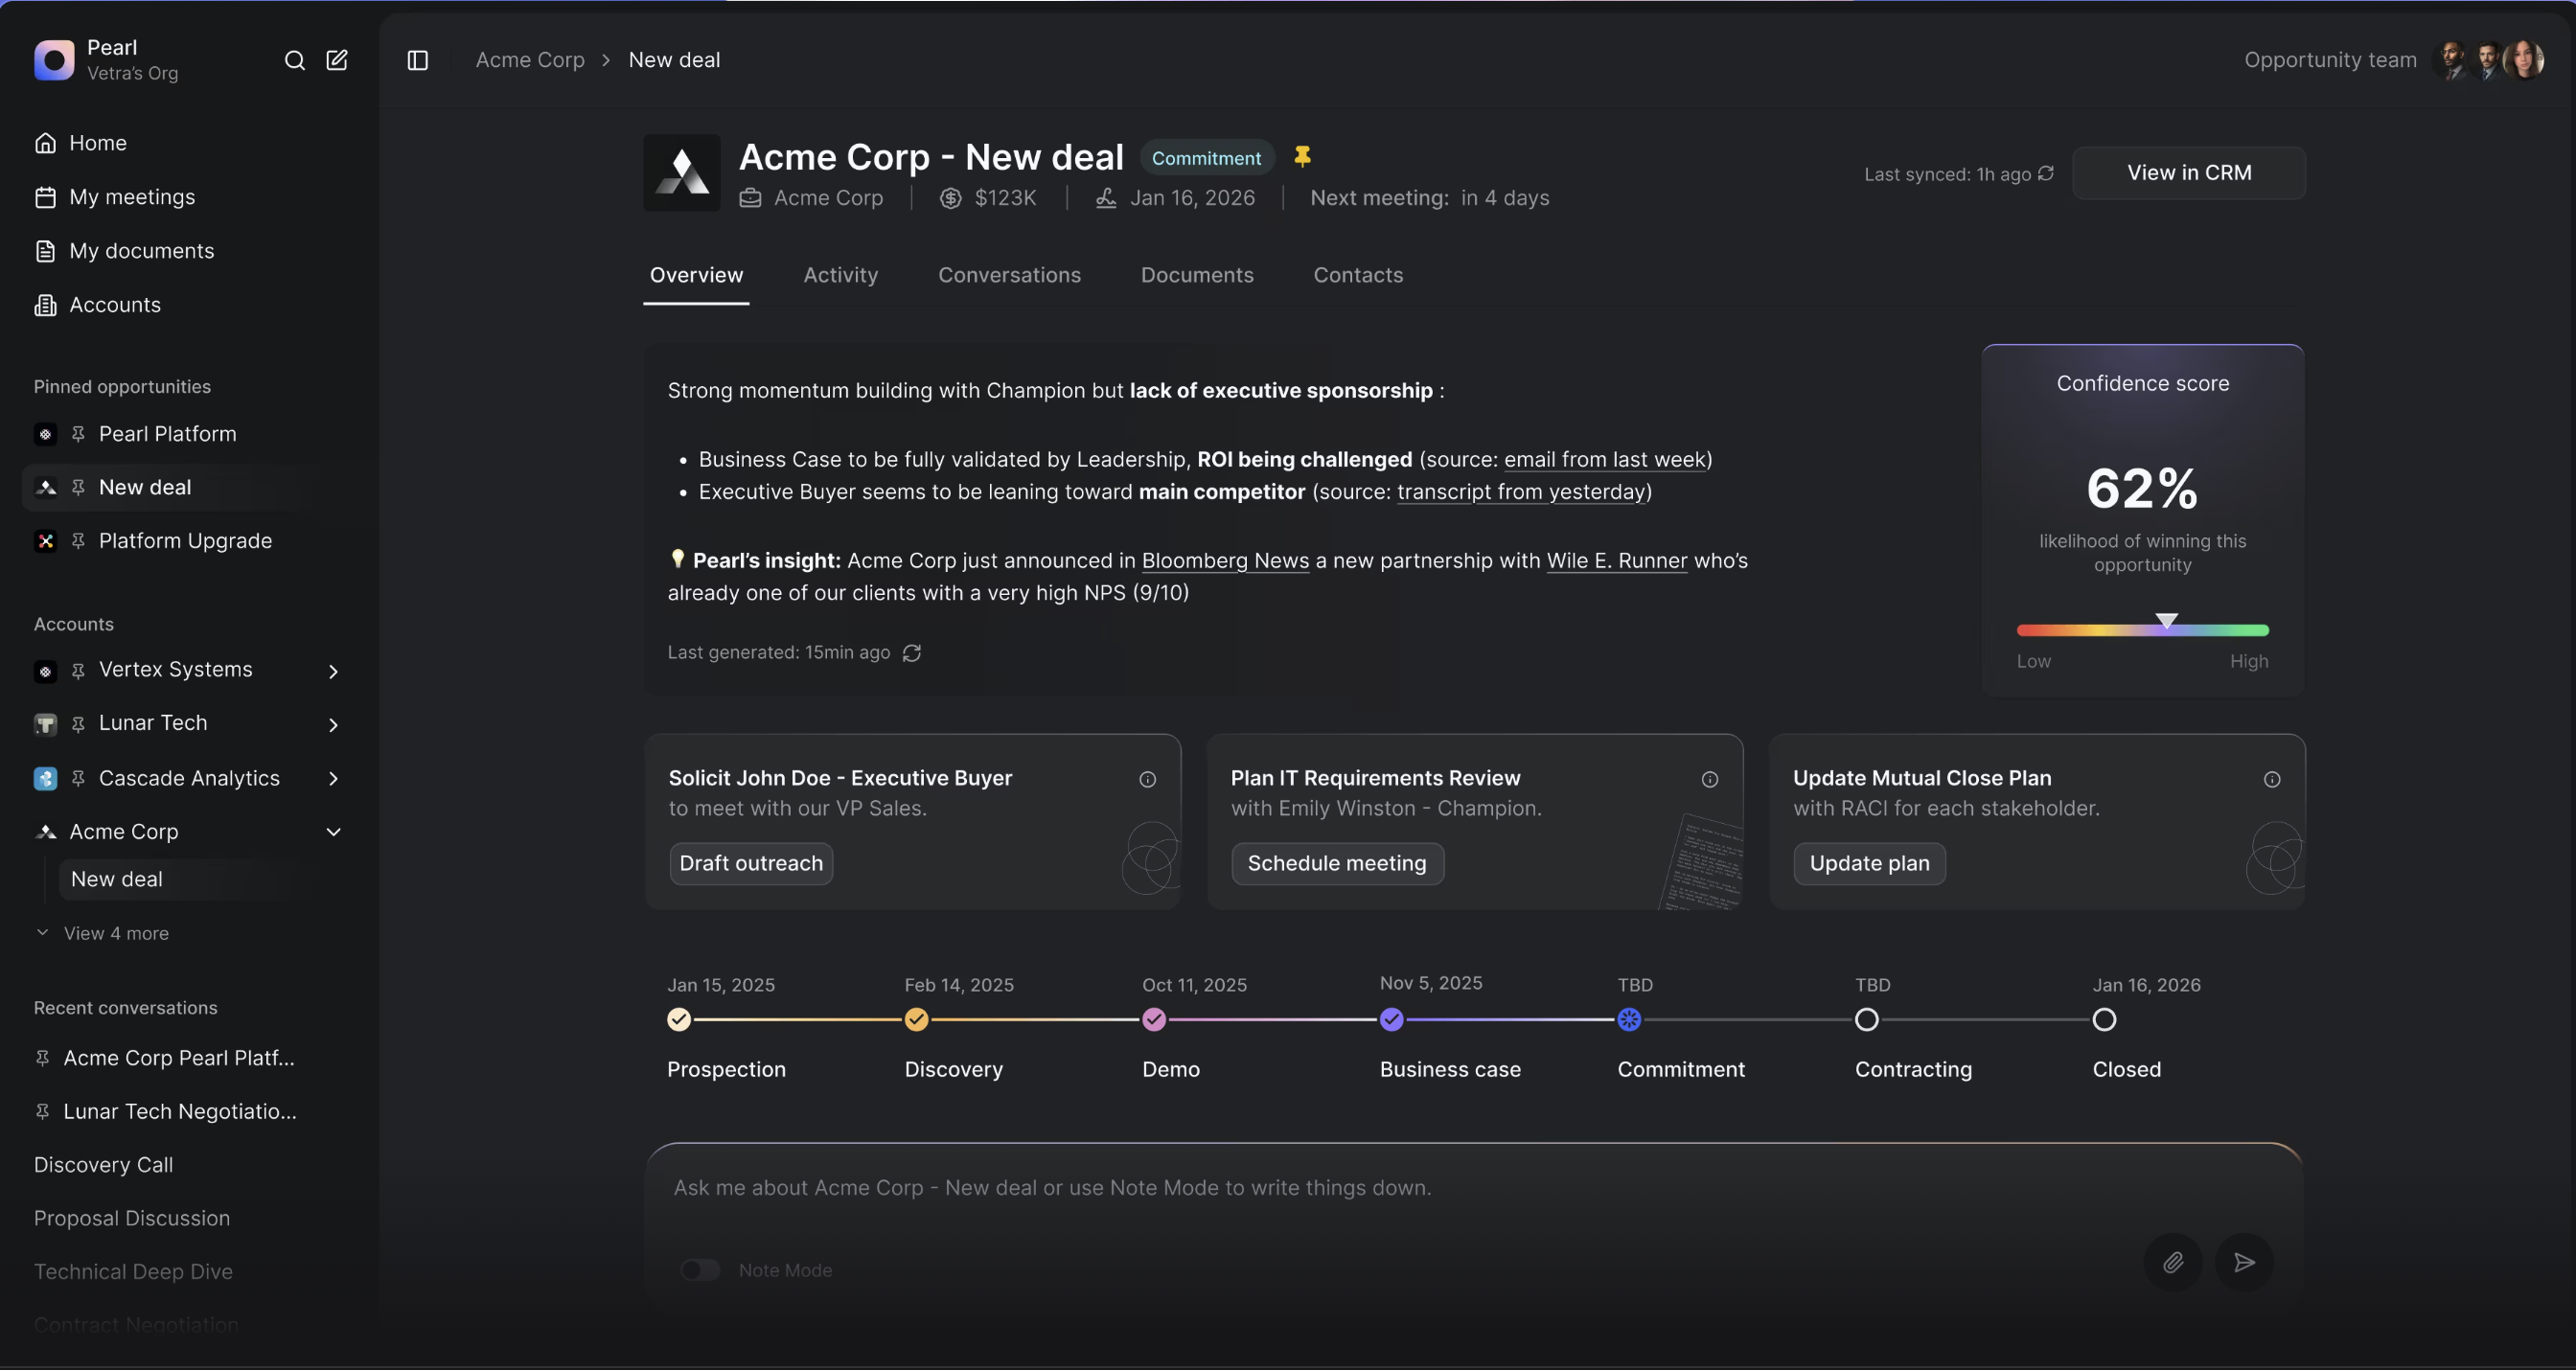The height and width of the screenshot is (1370, 2576).
Task: Click the compose new note icon
Action: [x=337, y=60]
